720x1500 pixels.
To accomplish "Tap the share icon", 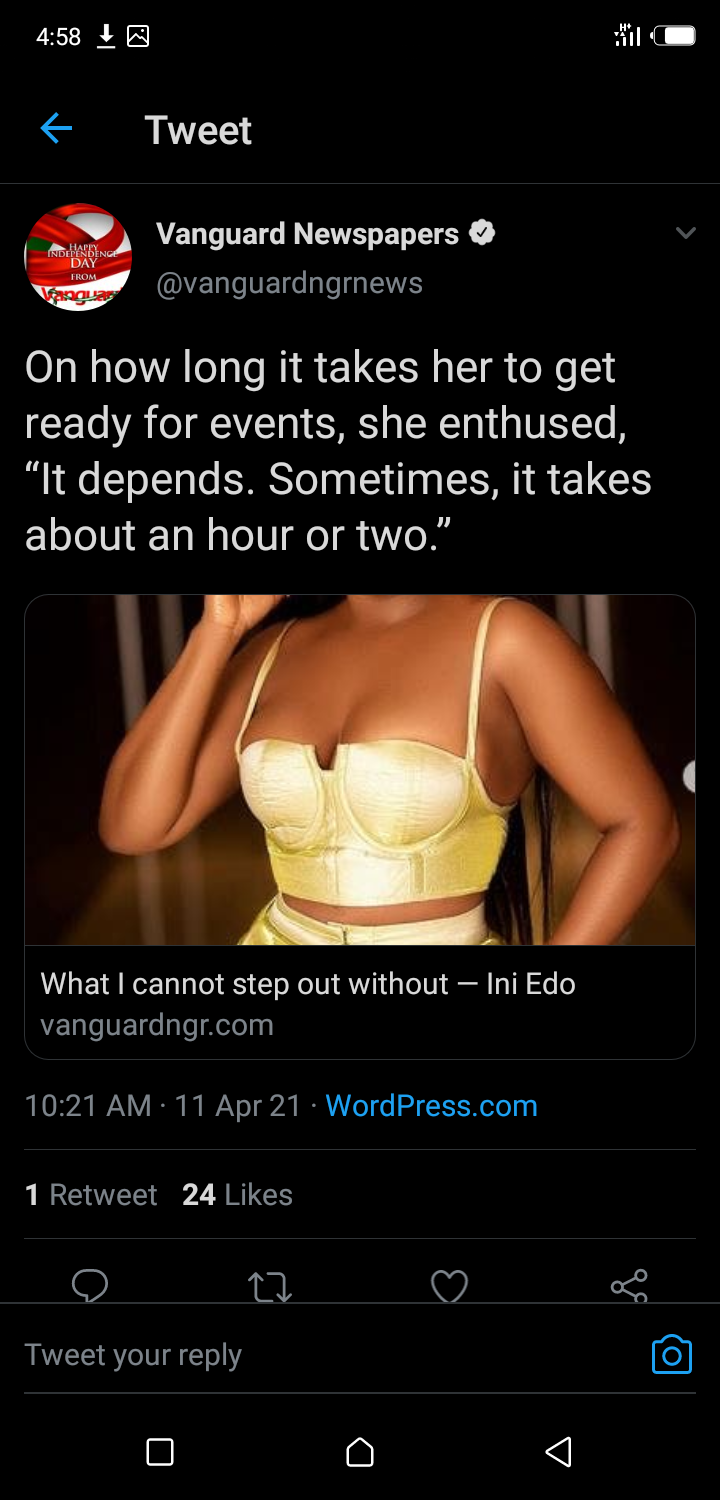I will point(629,1285).
